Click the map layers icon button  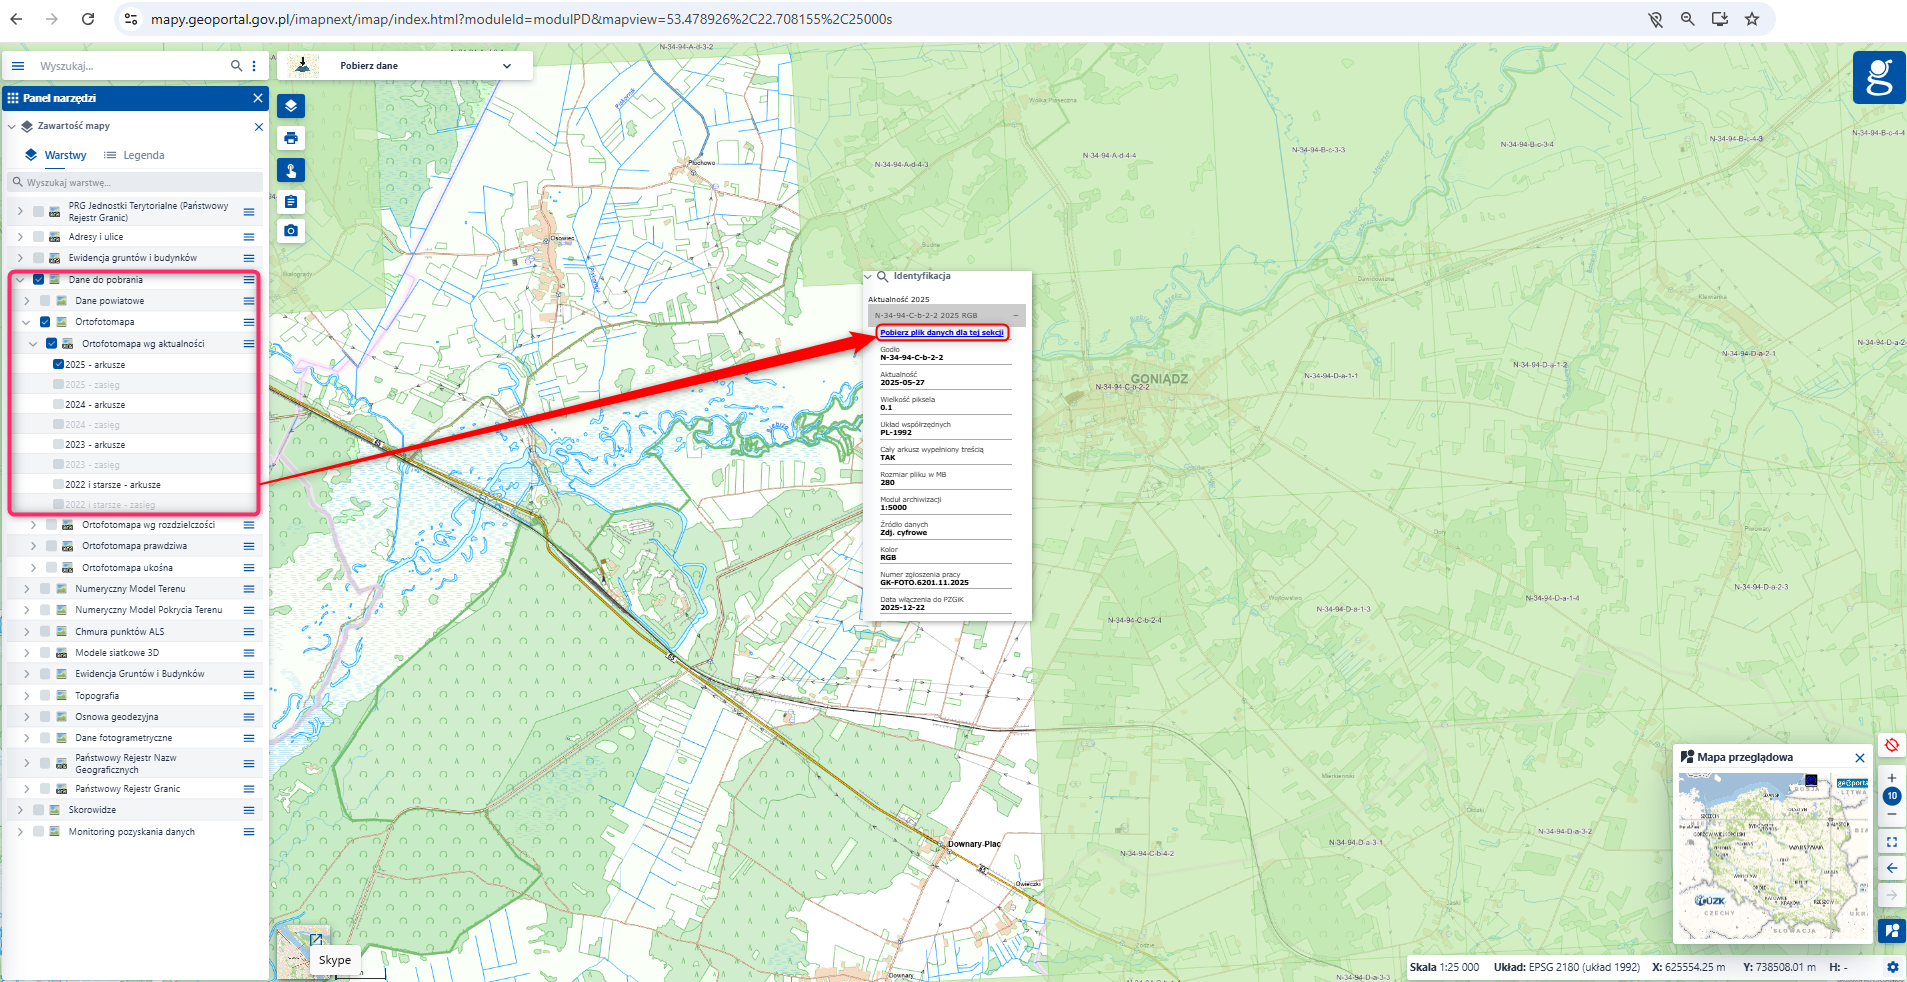pyautogui.click(x=290, y=106)
